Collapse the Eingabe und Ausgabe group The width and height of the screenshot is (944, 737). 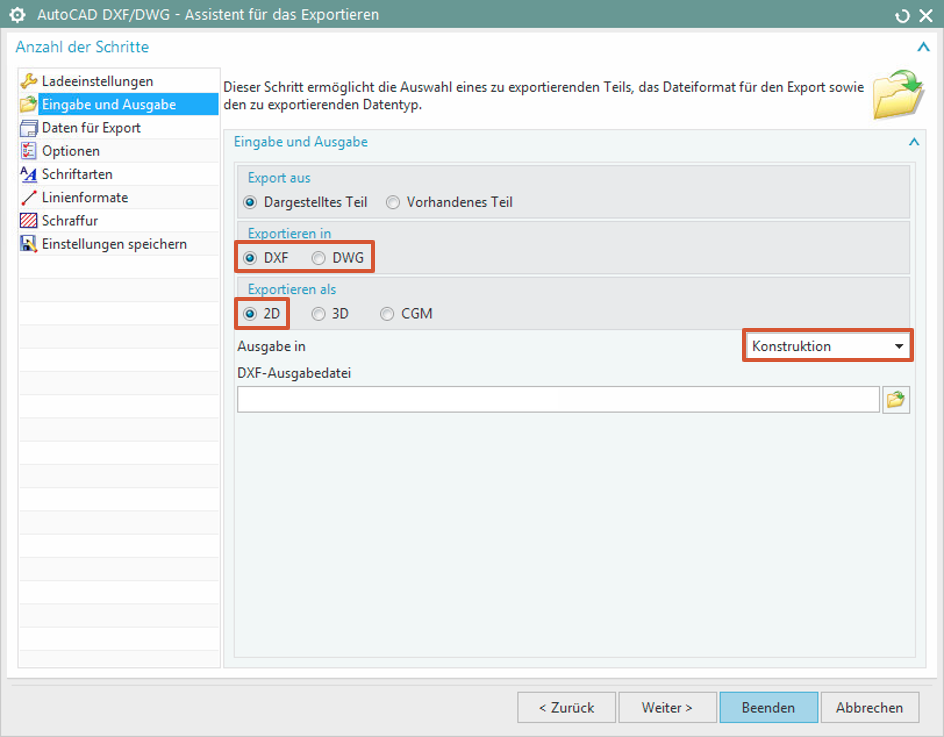pos(913,143)
